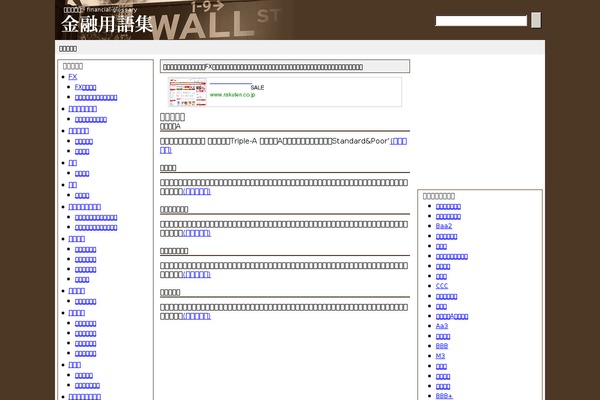Open the Aa3 link in right list
Viewport: 600px width, 400px height.
(x=442, y=326)
